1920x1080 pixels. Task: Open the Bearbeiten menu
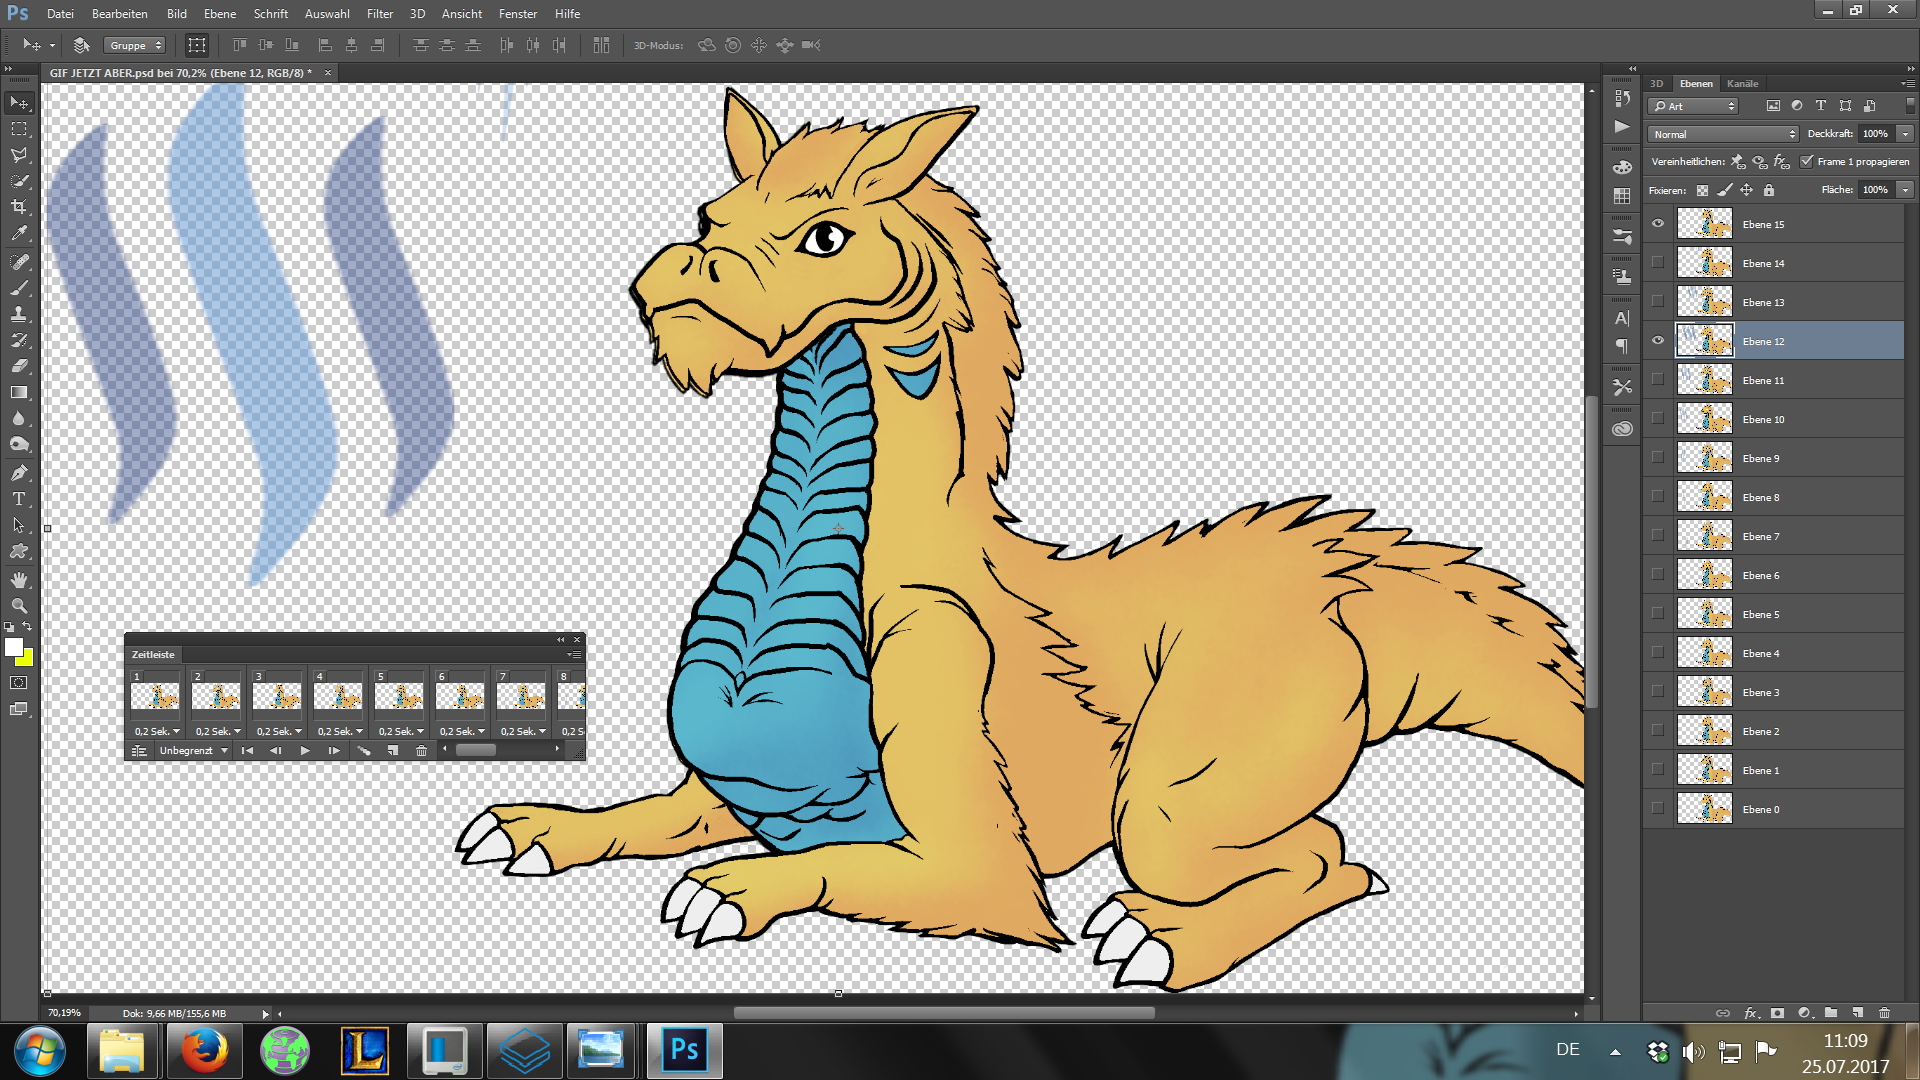tap(120, 14)
